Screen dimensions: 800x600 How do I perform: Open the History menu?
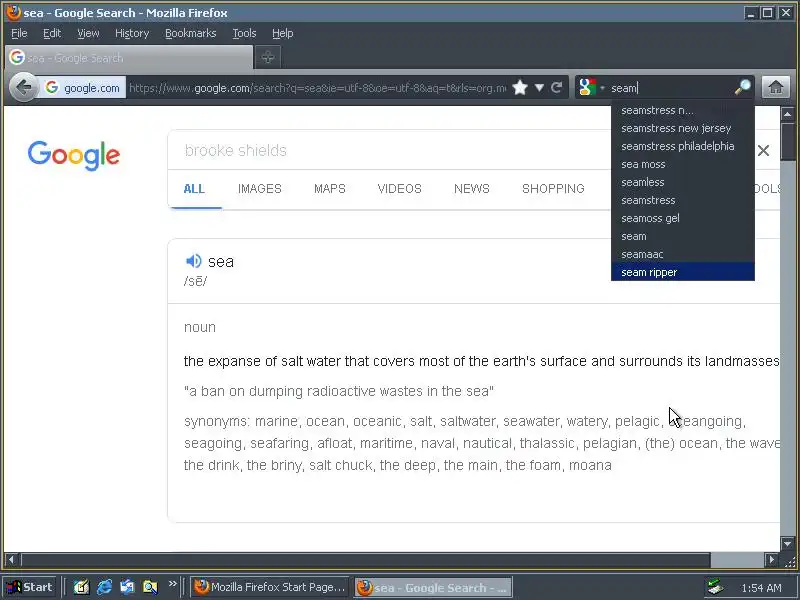tap(132, 33)
